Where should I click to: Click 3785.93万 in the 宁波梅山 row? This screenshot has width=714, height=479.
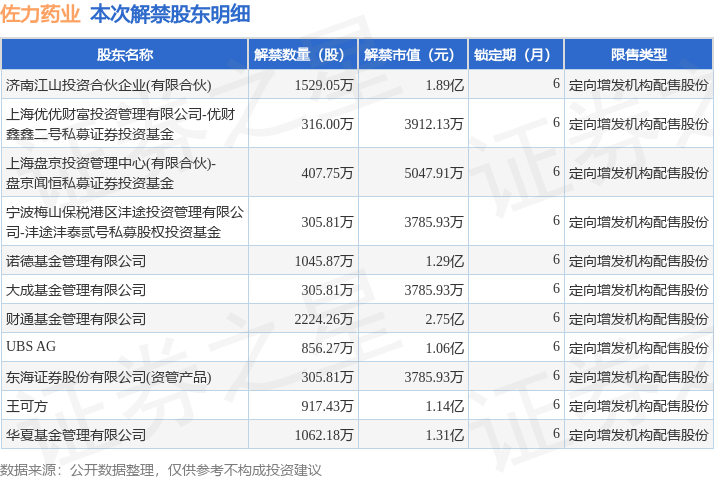[434, 222]
